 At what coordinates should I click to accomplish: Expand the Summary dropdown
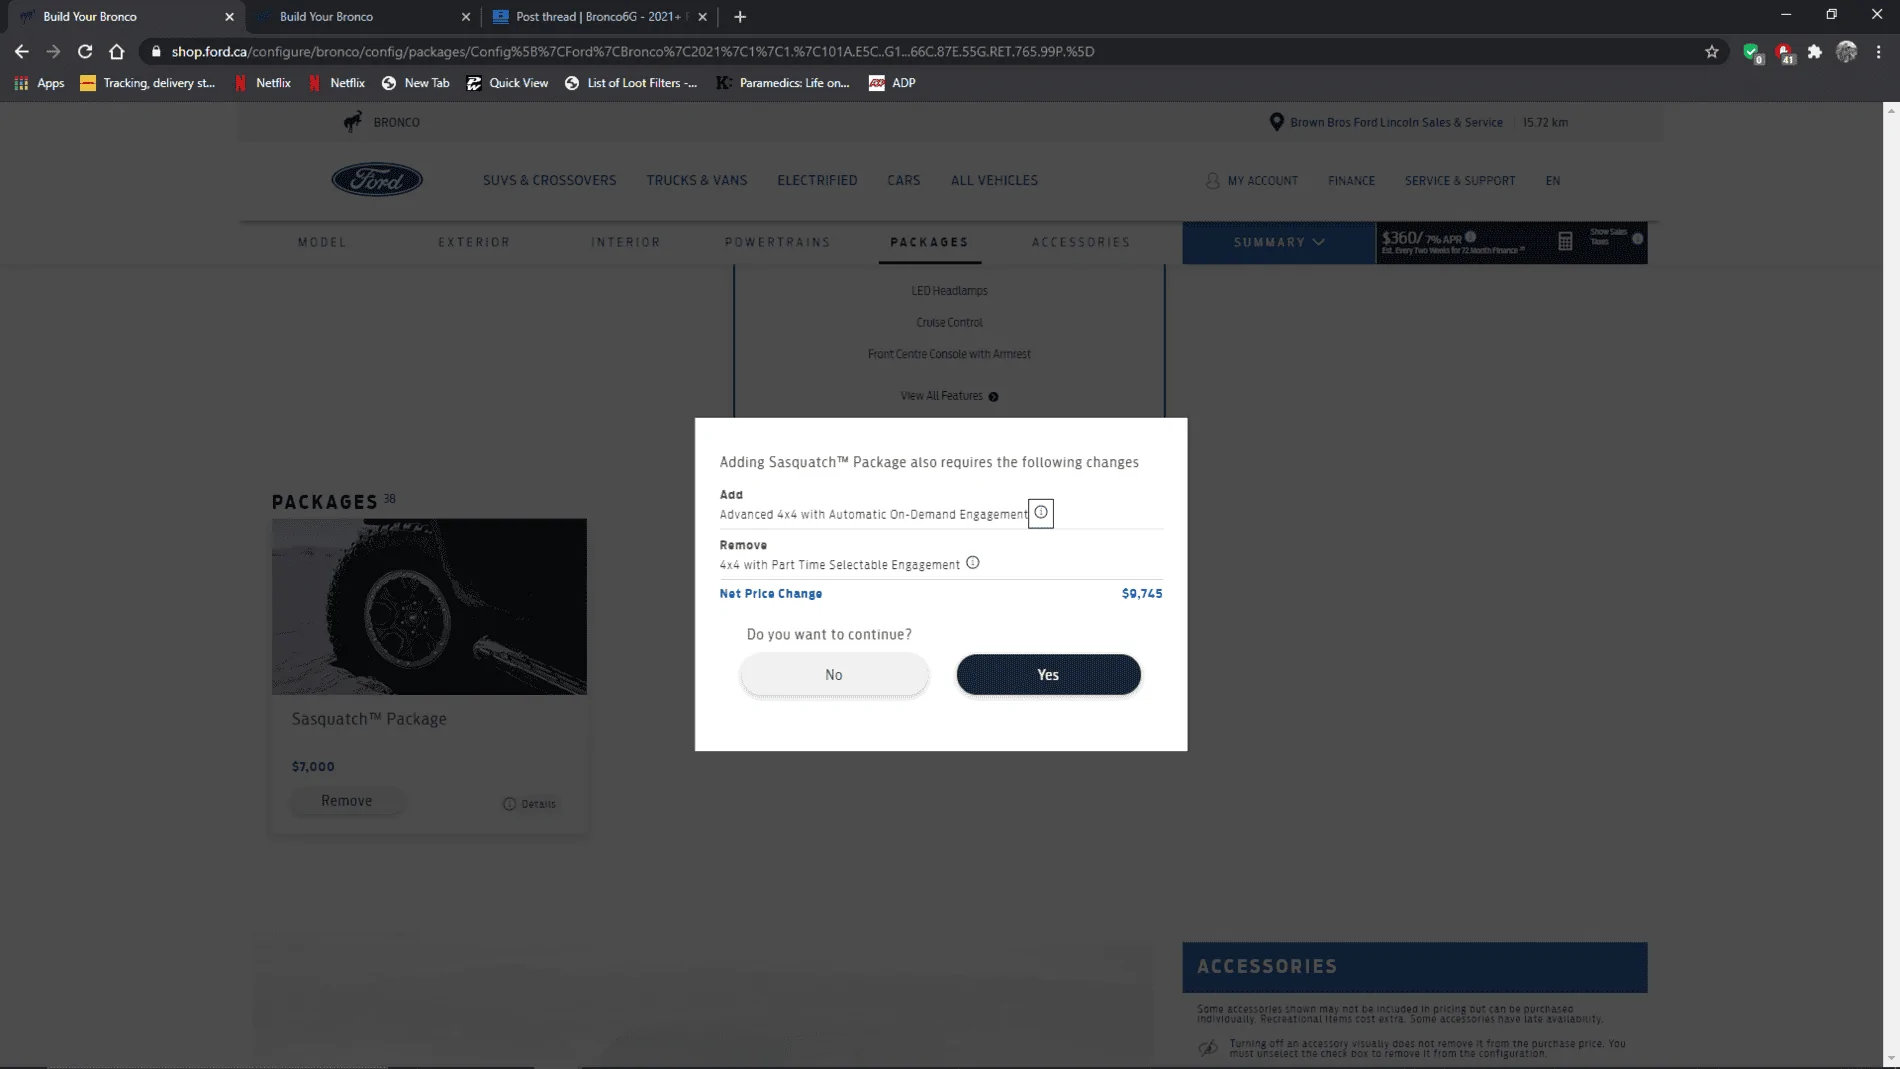[x=1279, y=242]
